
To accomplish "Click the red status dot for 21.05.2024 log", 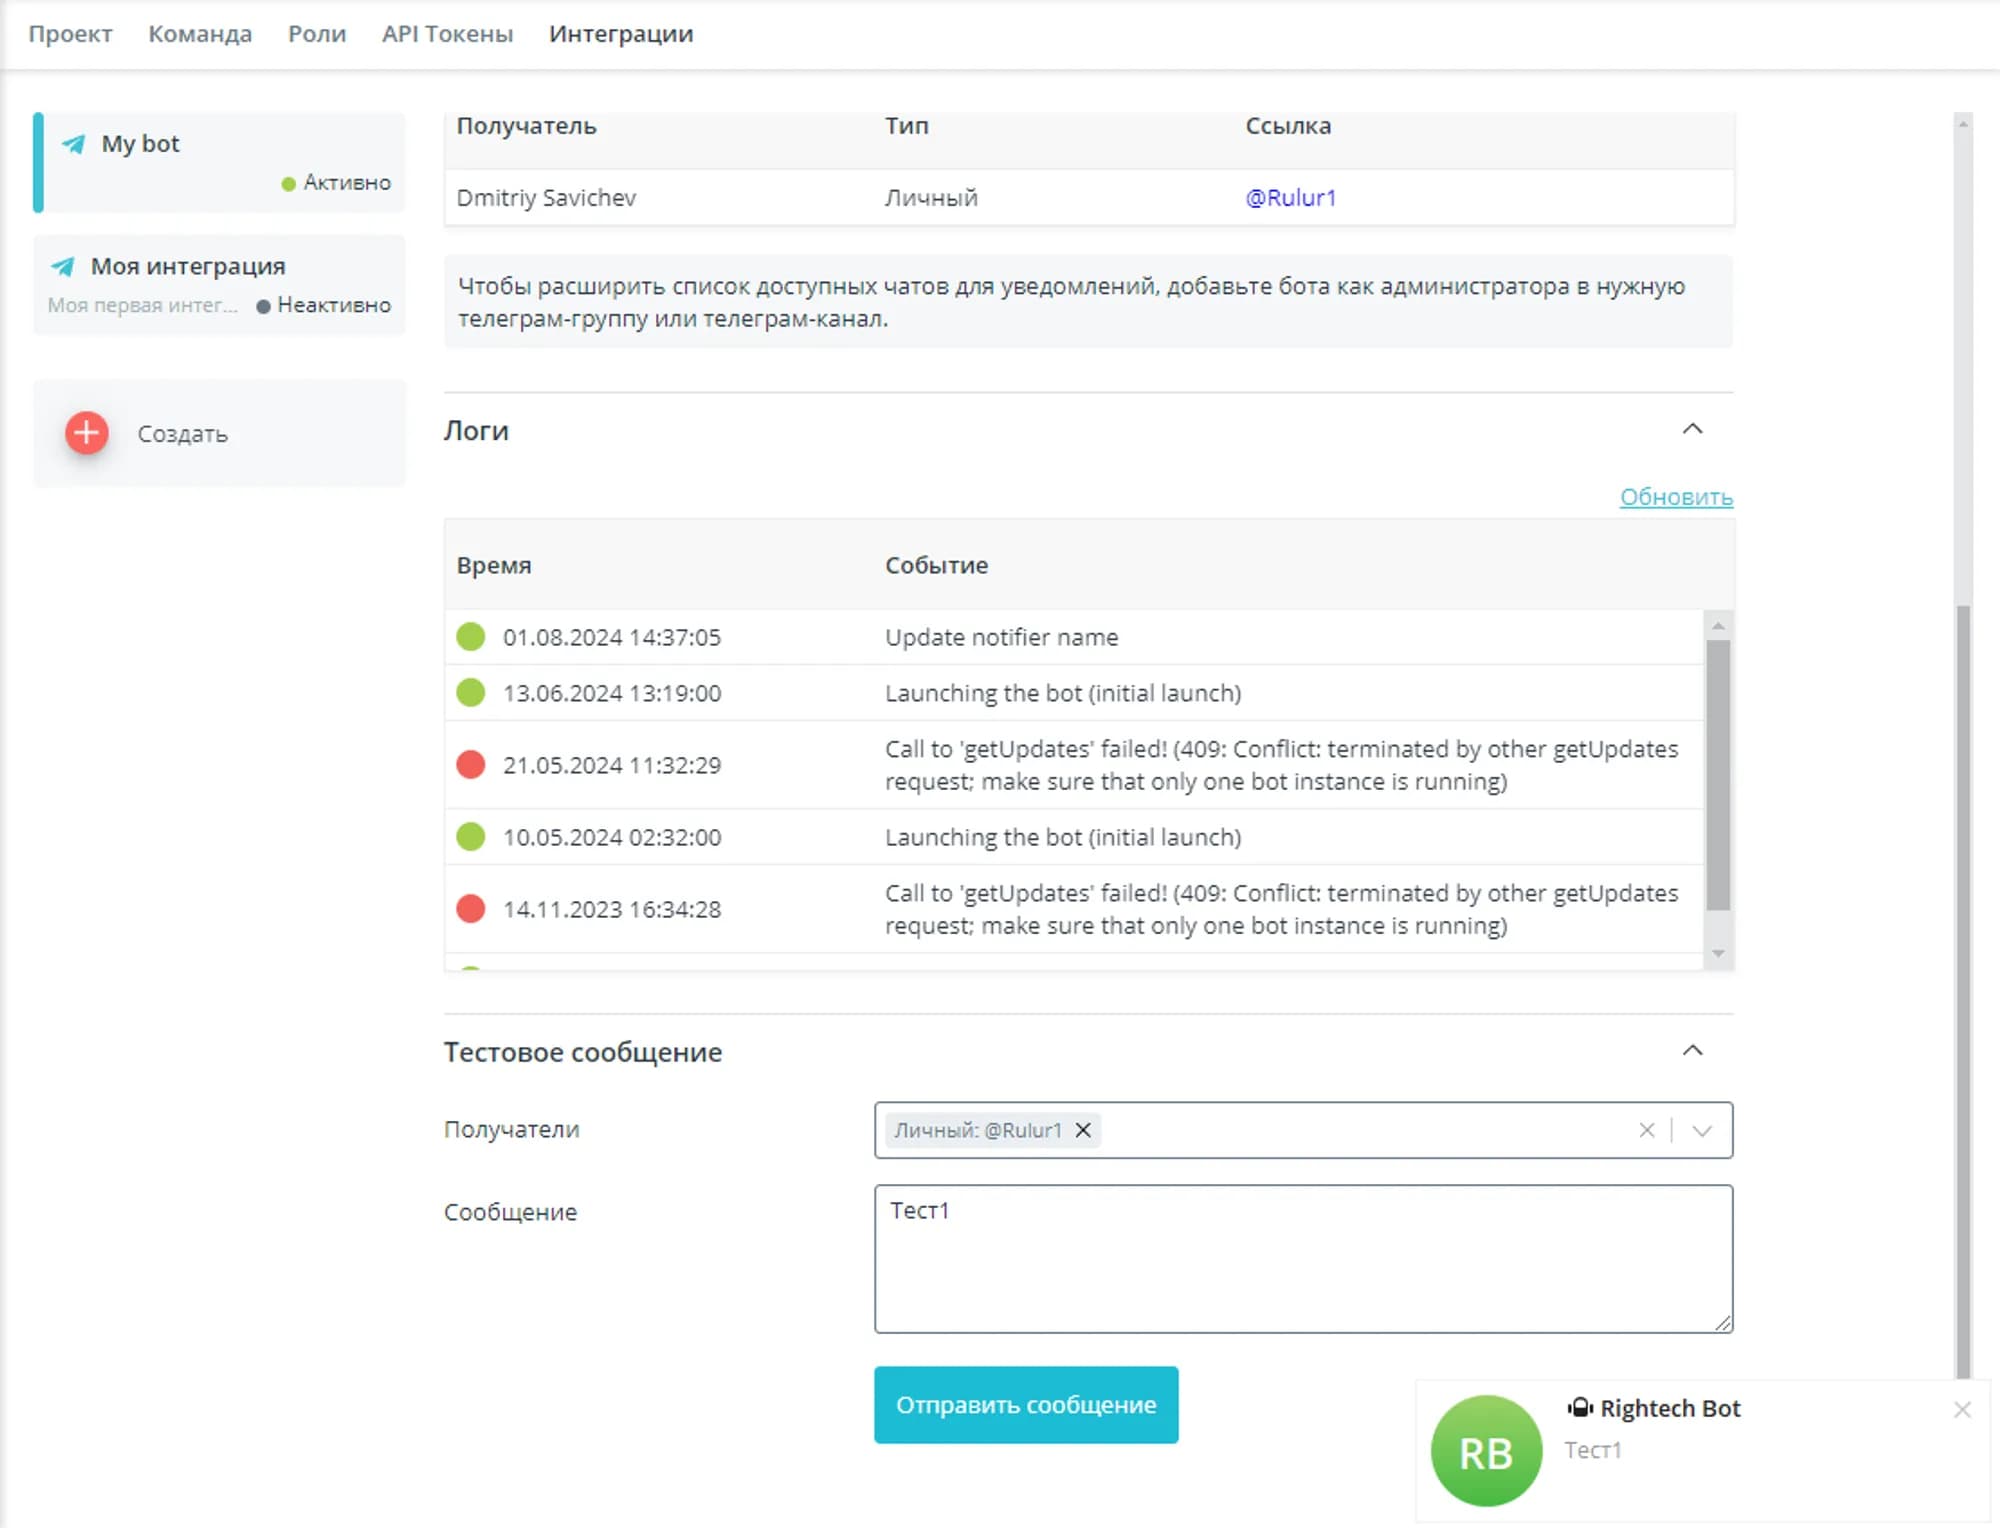I will (471, 765).
